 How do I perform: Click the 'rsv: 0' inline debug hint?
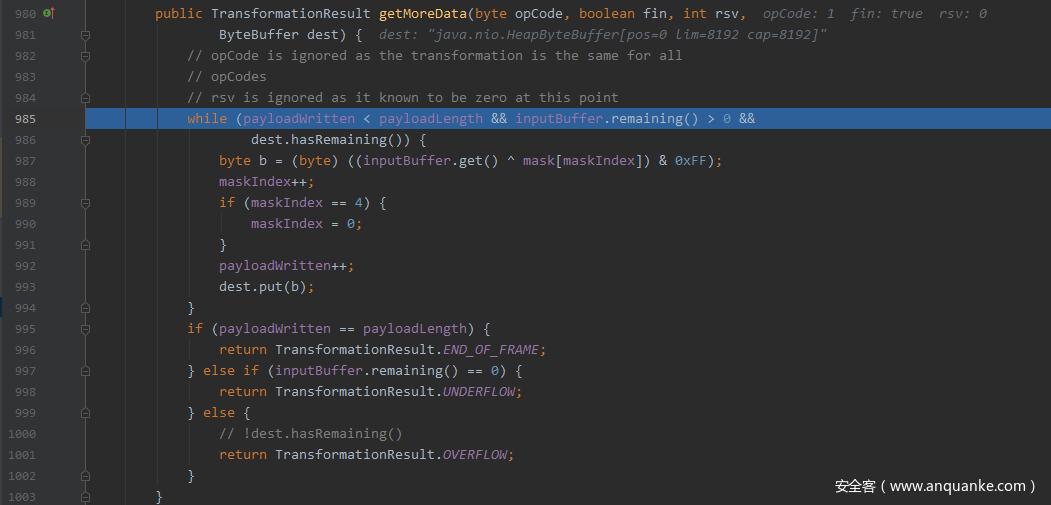[x=963, y=13]
